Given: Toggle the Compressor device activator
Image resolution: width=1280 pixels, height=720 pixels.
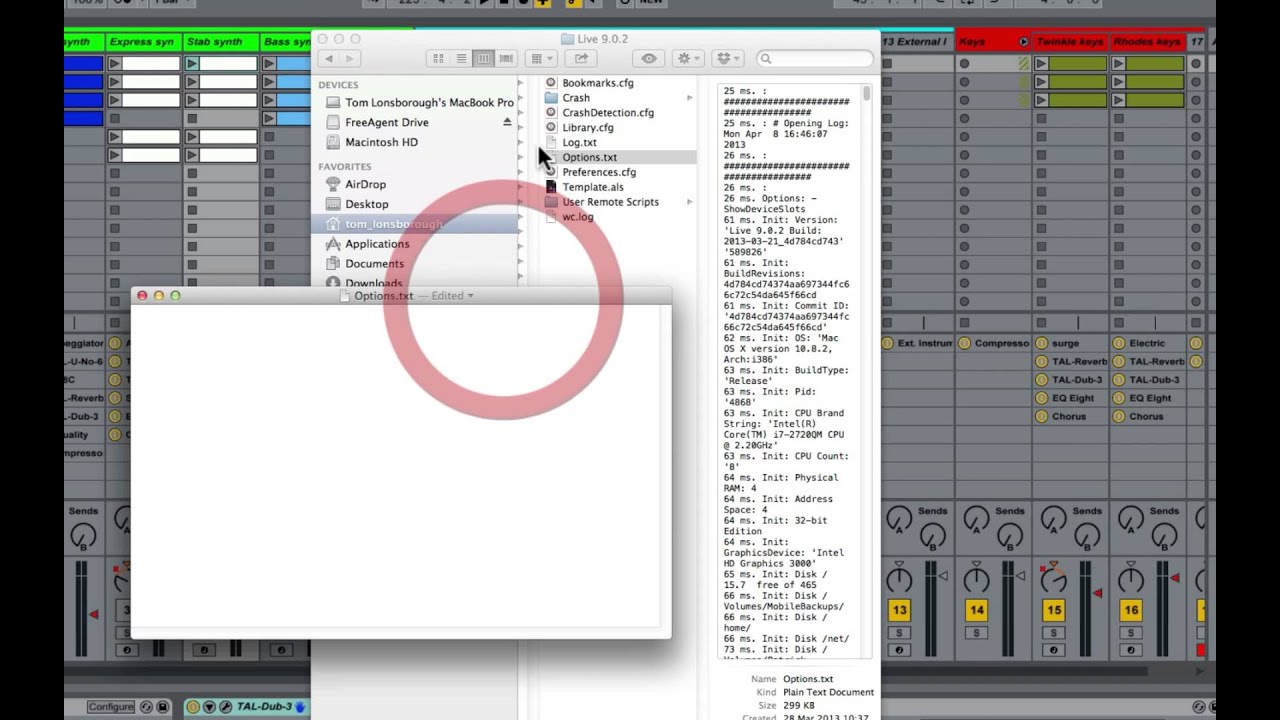Looking at the screenshot, I should [x=965, y=344].
